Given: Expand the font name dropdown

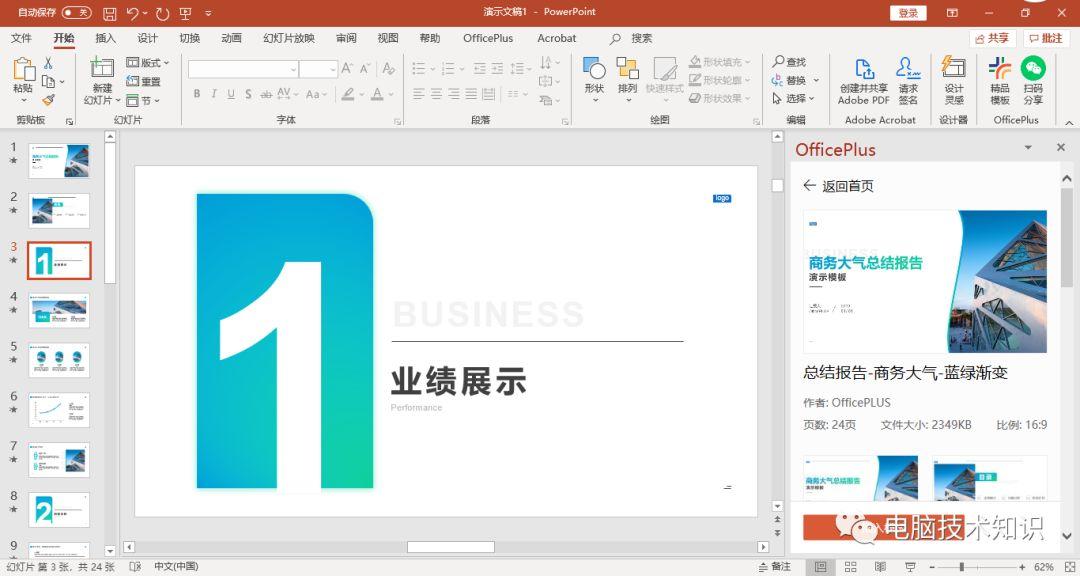Looking at the screenshot, I should tap(293, 69).
